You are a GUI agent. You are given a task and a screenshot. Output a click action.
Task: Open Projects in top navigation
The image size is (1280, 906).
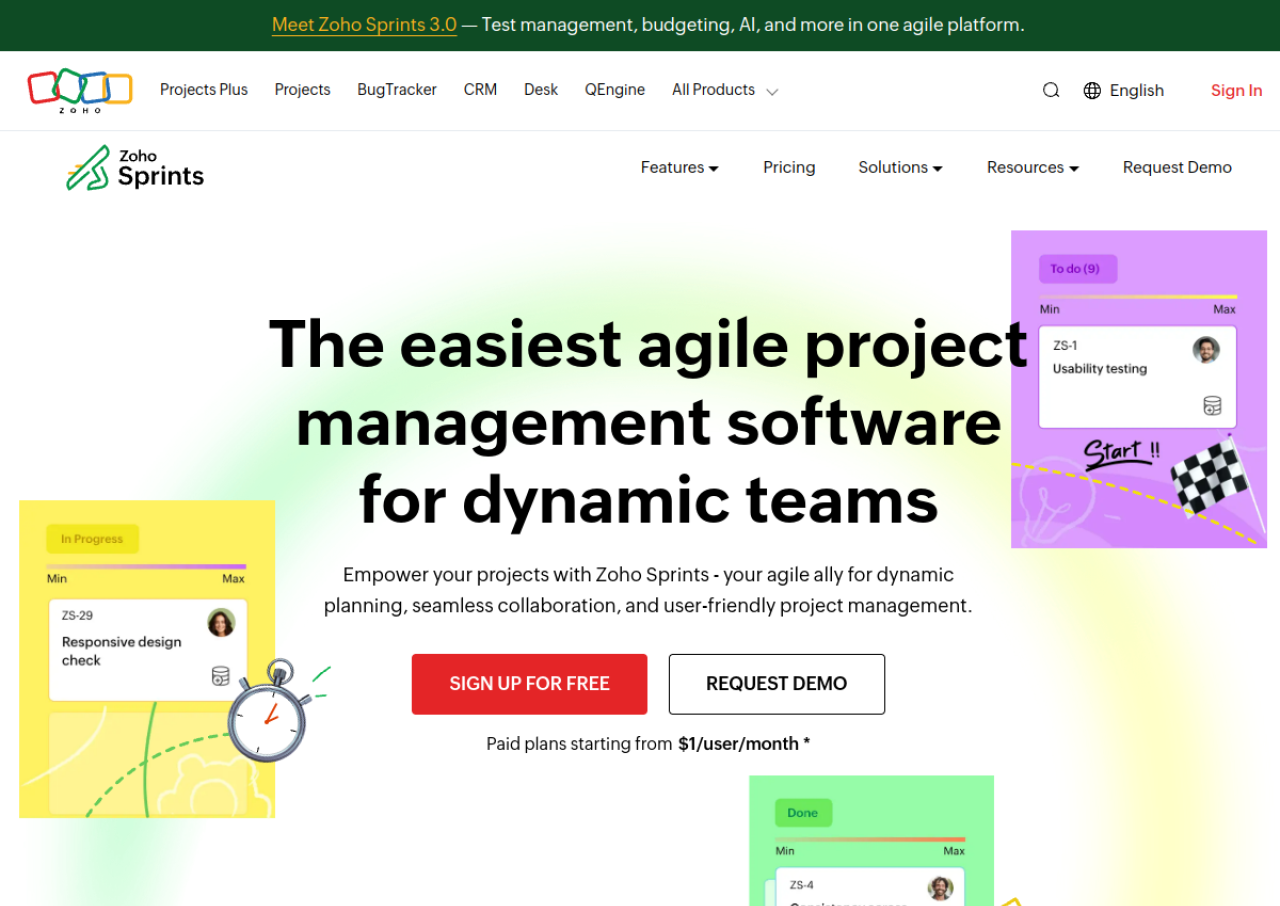point(303,90)
